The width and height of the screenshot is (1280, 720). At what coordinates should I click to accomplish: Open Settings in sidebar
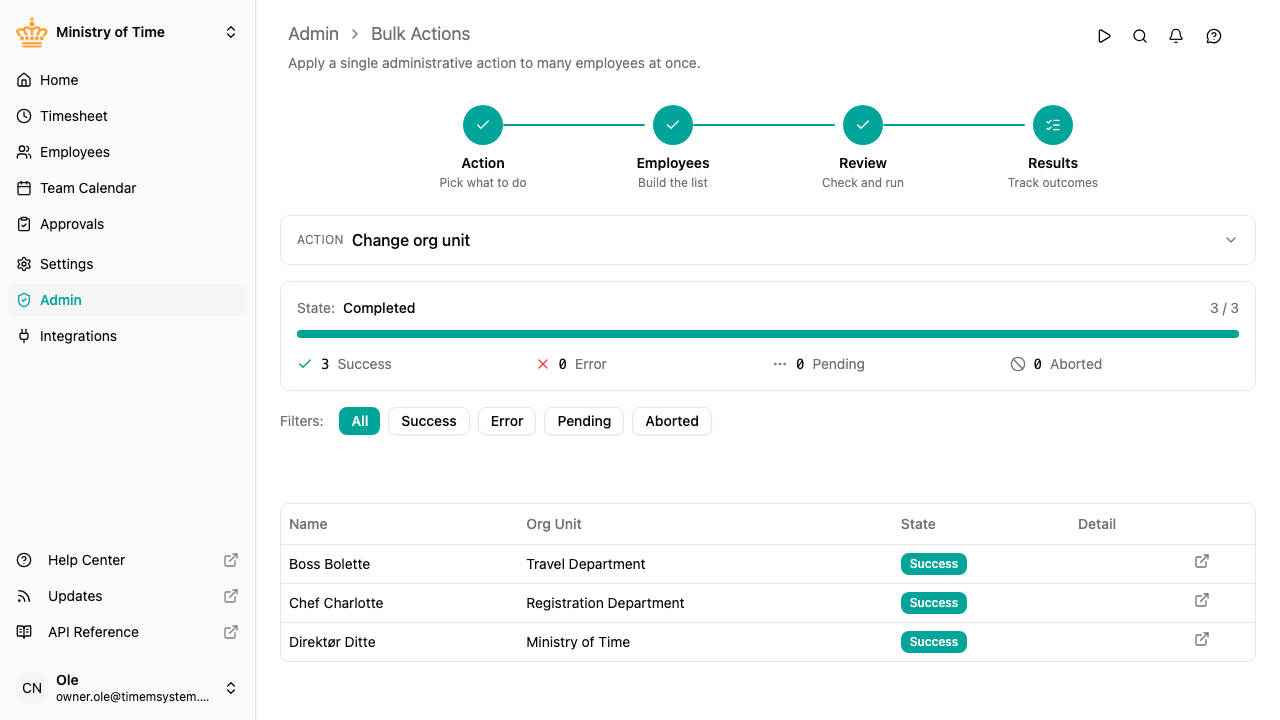[127, 264]
